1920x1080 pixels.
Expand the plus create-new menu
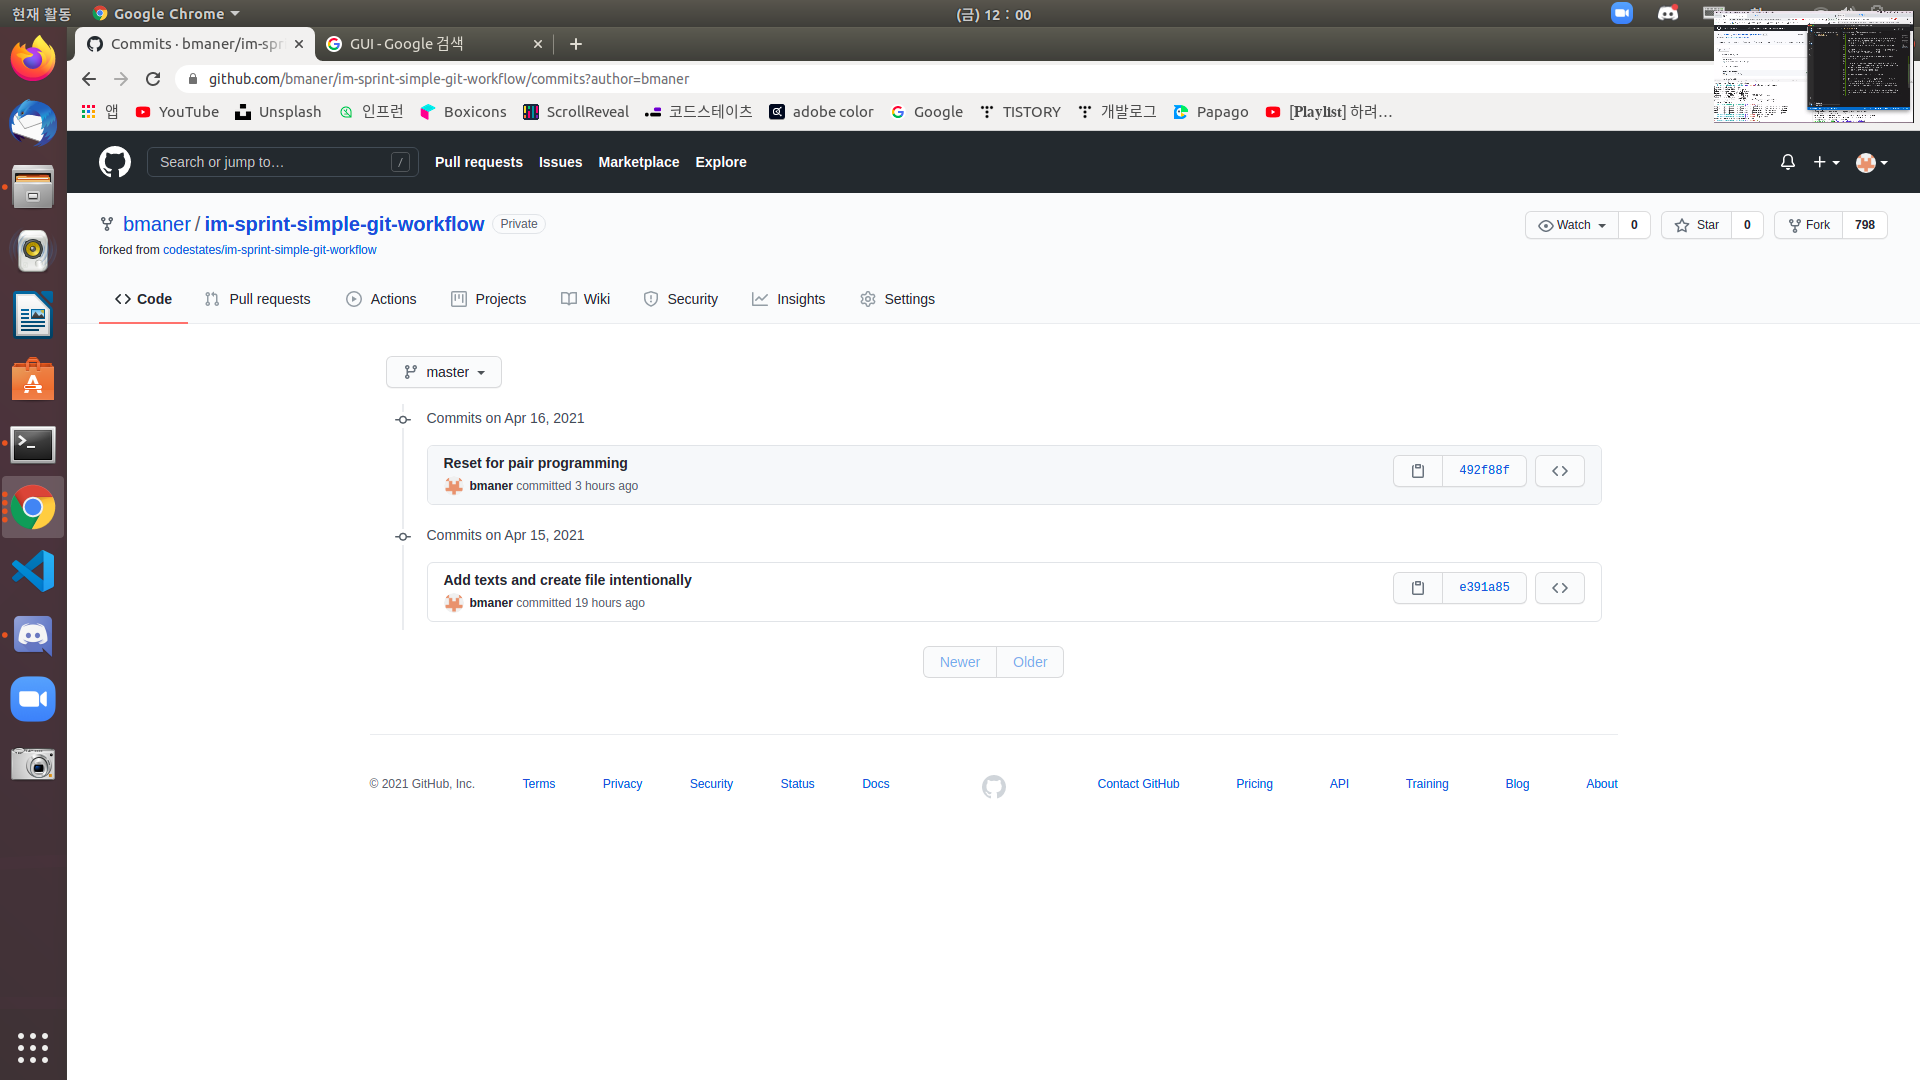(1826, 162)
